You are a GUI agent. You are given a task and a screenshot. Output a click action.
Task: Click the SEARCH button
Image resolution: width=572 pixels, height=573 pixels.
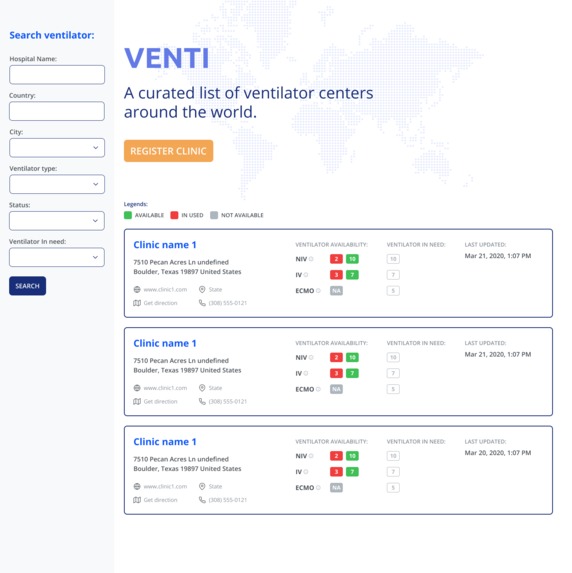pos(27,286)
